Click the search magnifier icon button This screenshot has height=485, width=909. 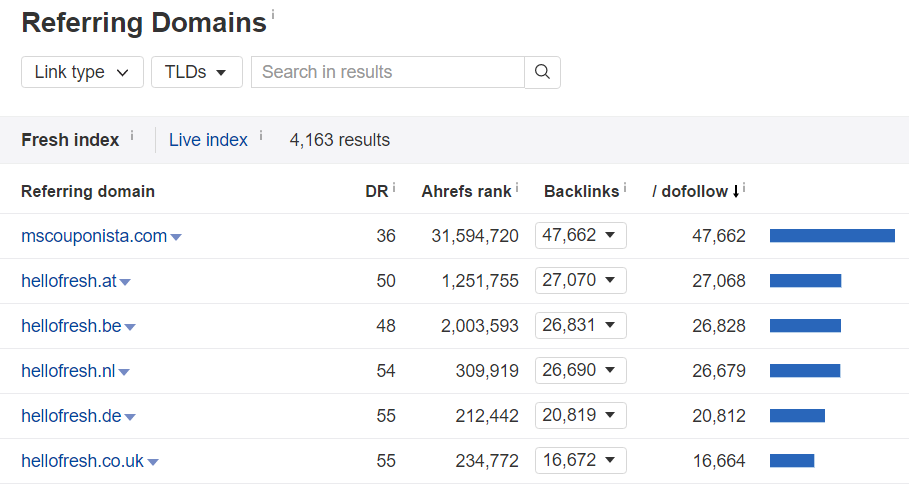pyautogui.click(x=542, y=72)
